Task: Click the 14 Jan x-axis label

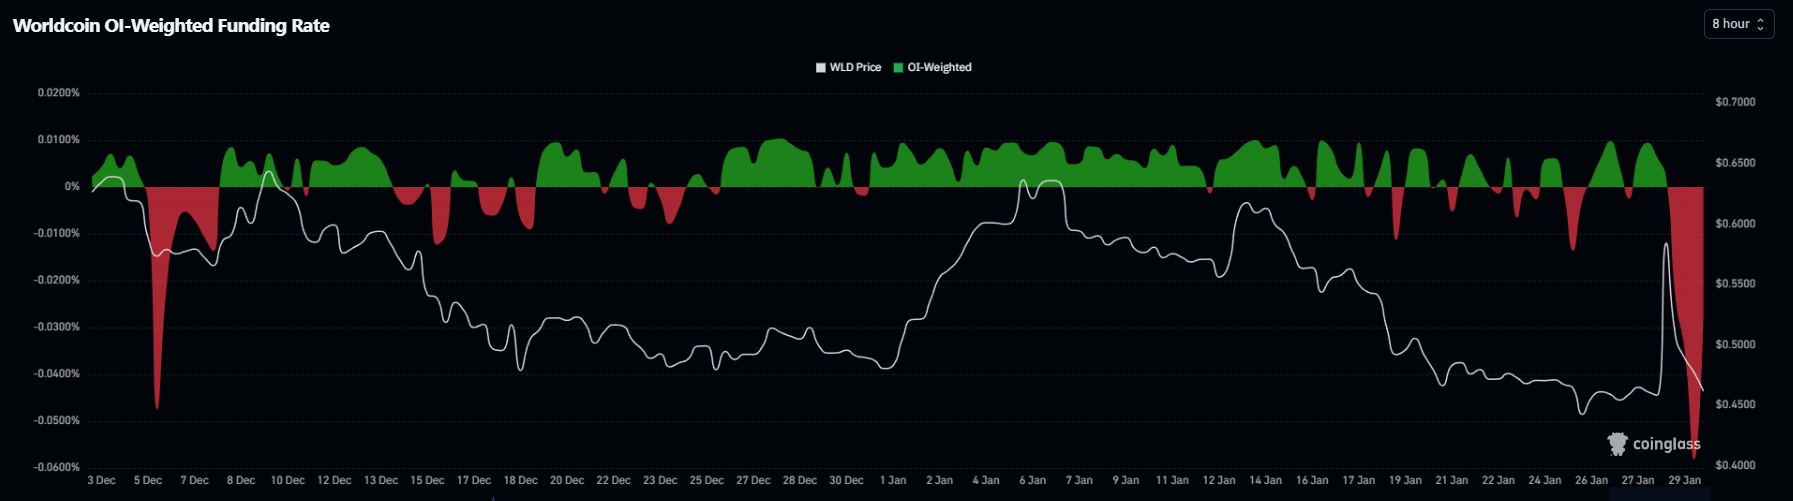Action: click(1265, 481)
